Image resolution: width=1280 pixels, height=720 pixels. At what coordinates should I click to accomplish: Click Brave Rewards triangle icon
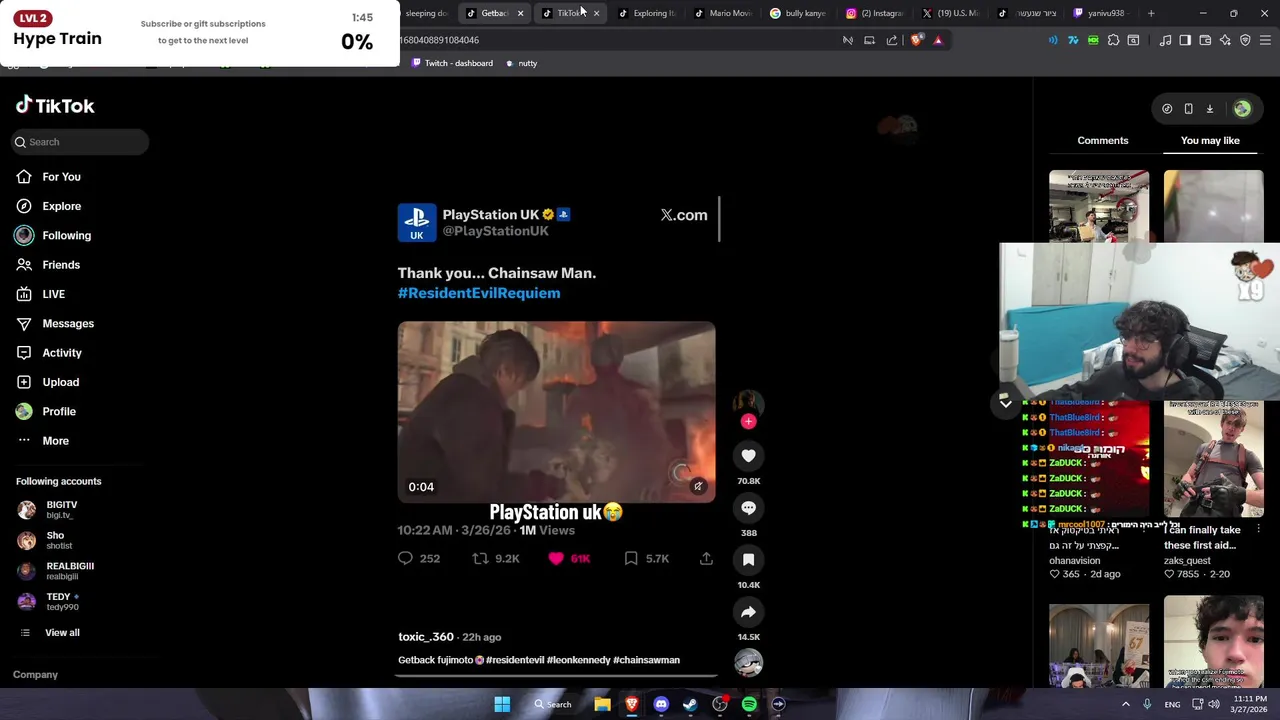pos(938,40)
